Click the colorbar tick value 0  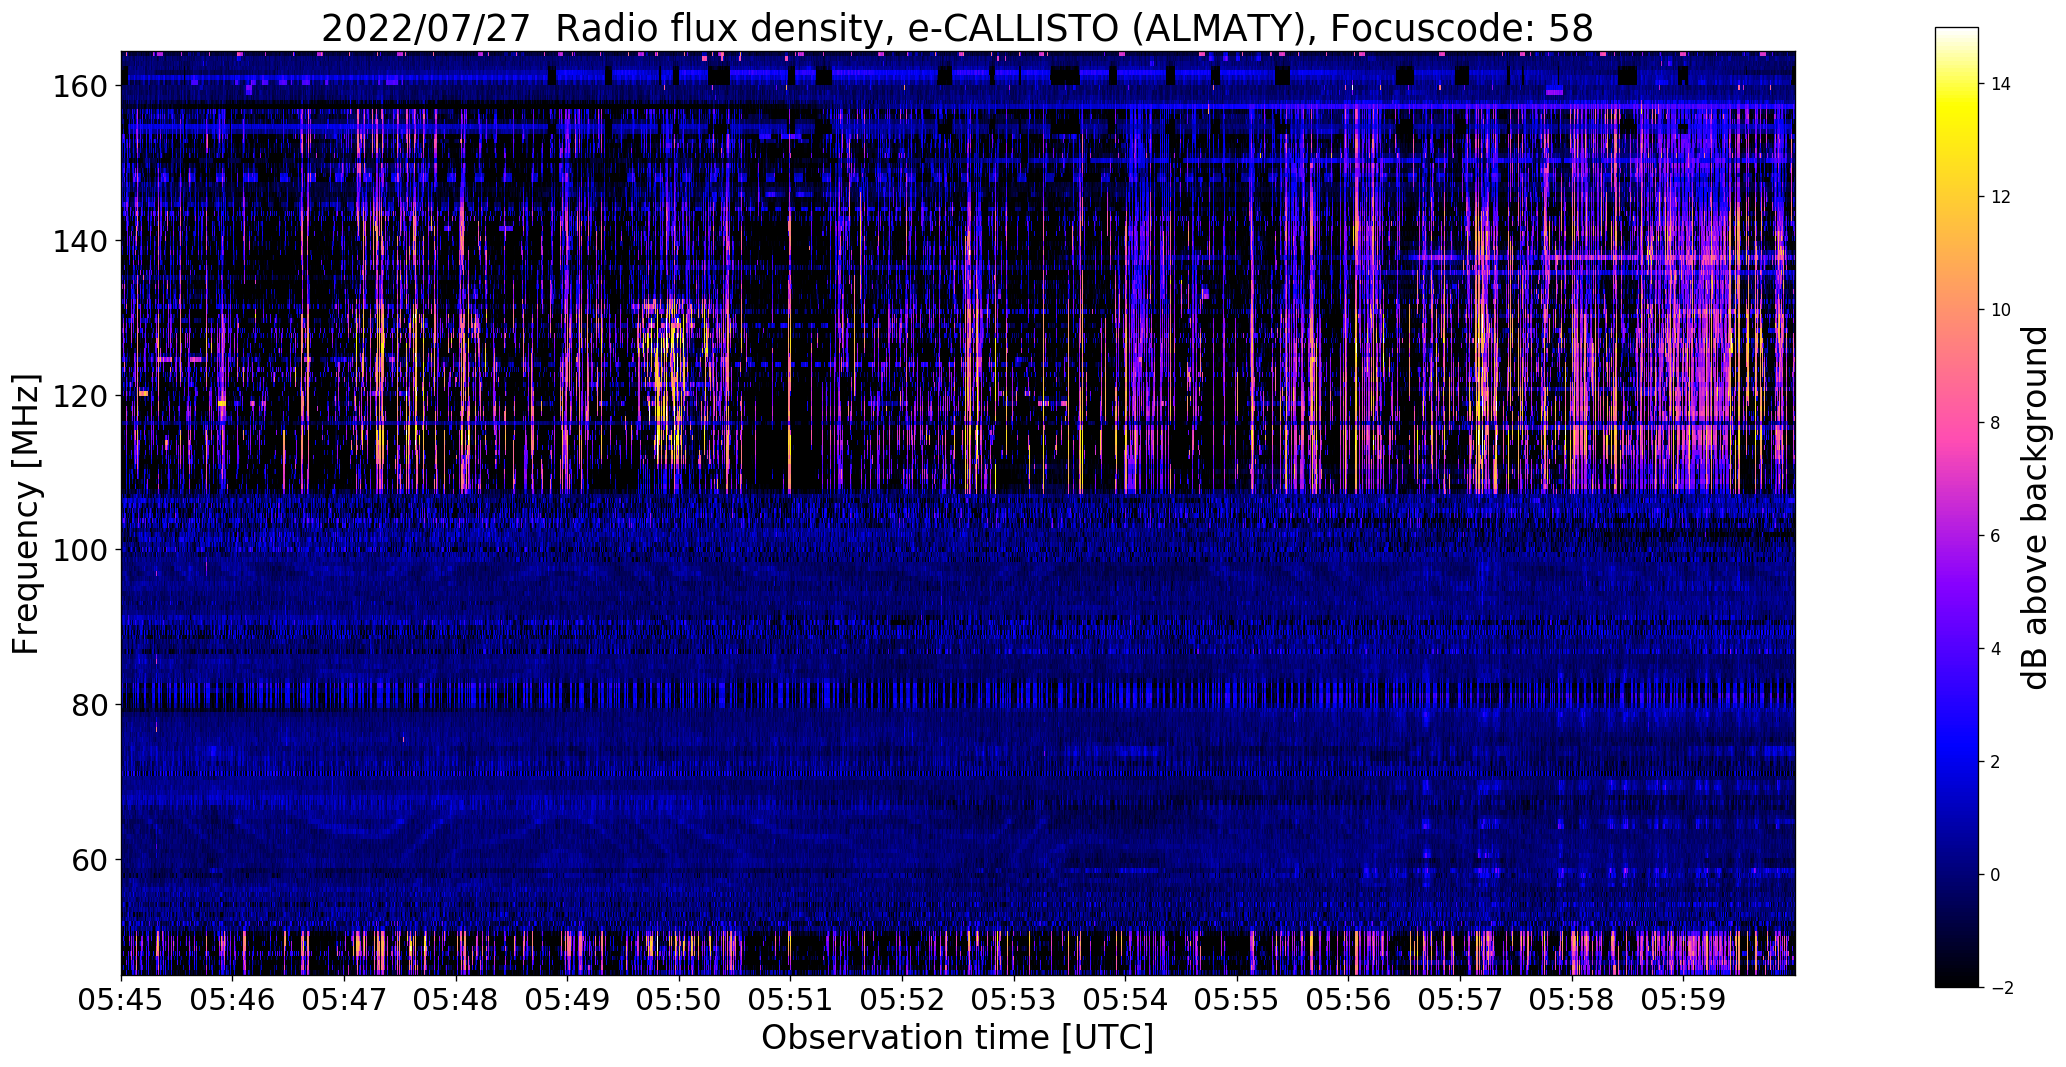coord(1996,876)
